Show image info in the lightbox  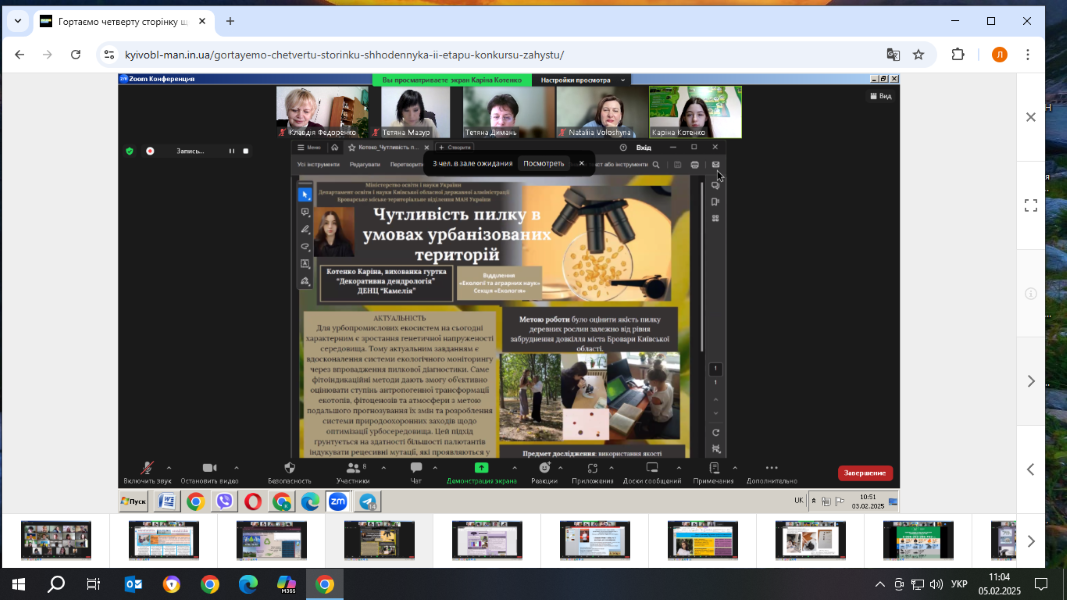[x=1031, y=293]
